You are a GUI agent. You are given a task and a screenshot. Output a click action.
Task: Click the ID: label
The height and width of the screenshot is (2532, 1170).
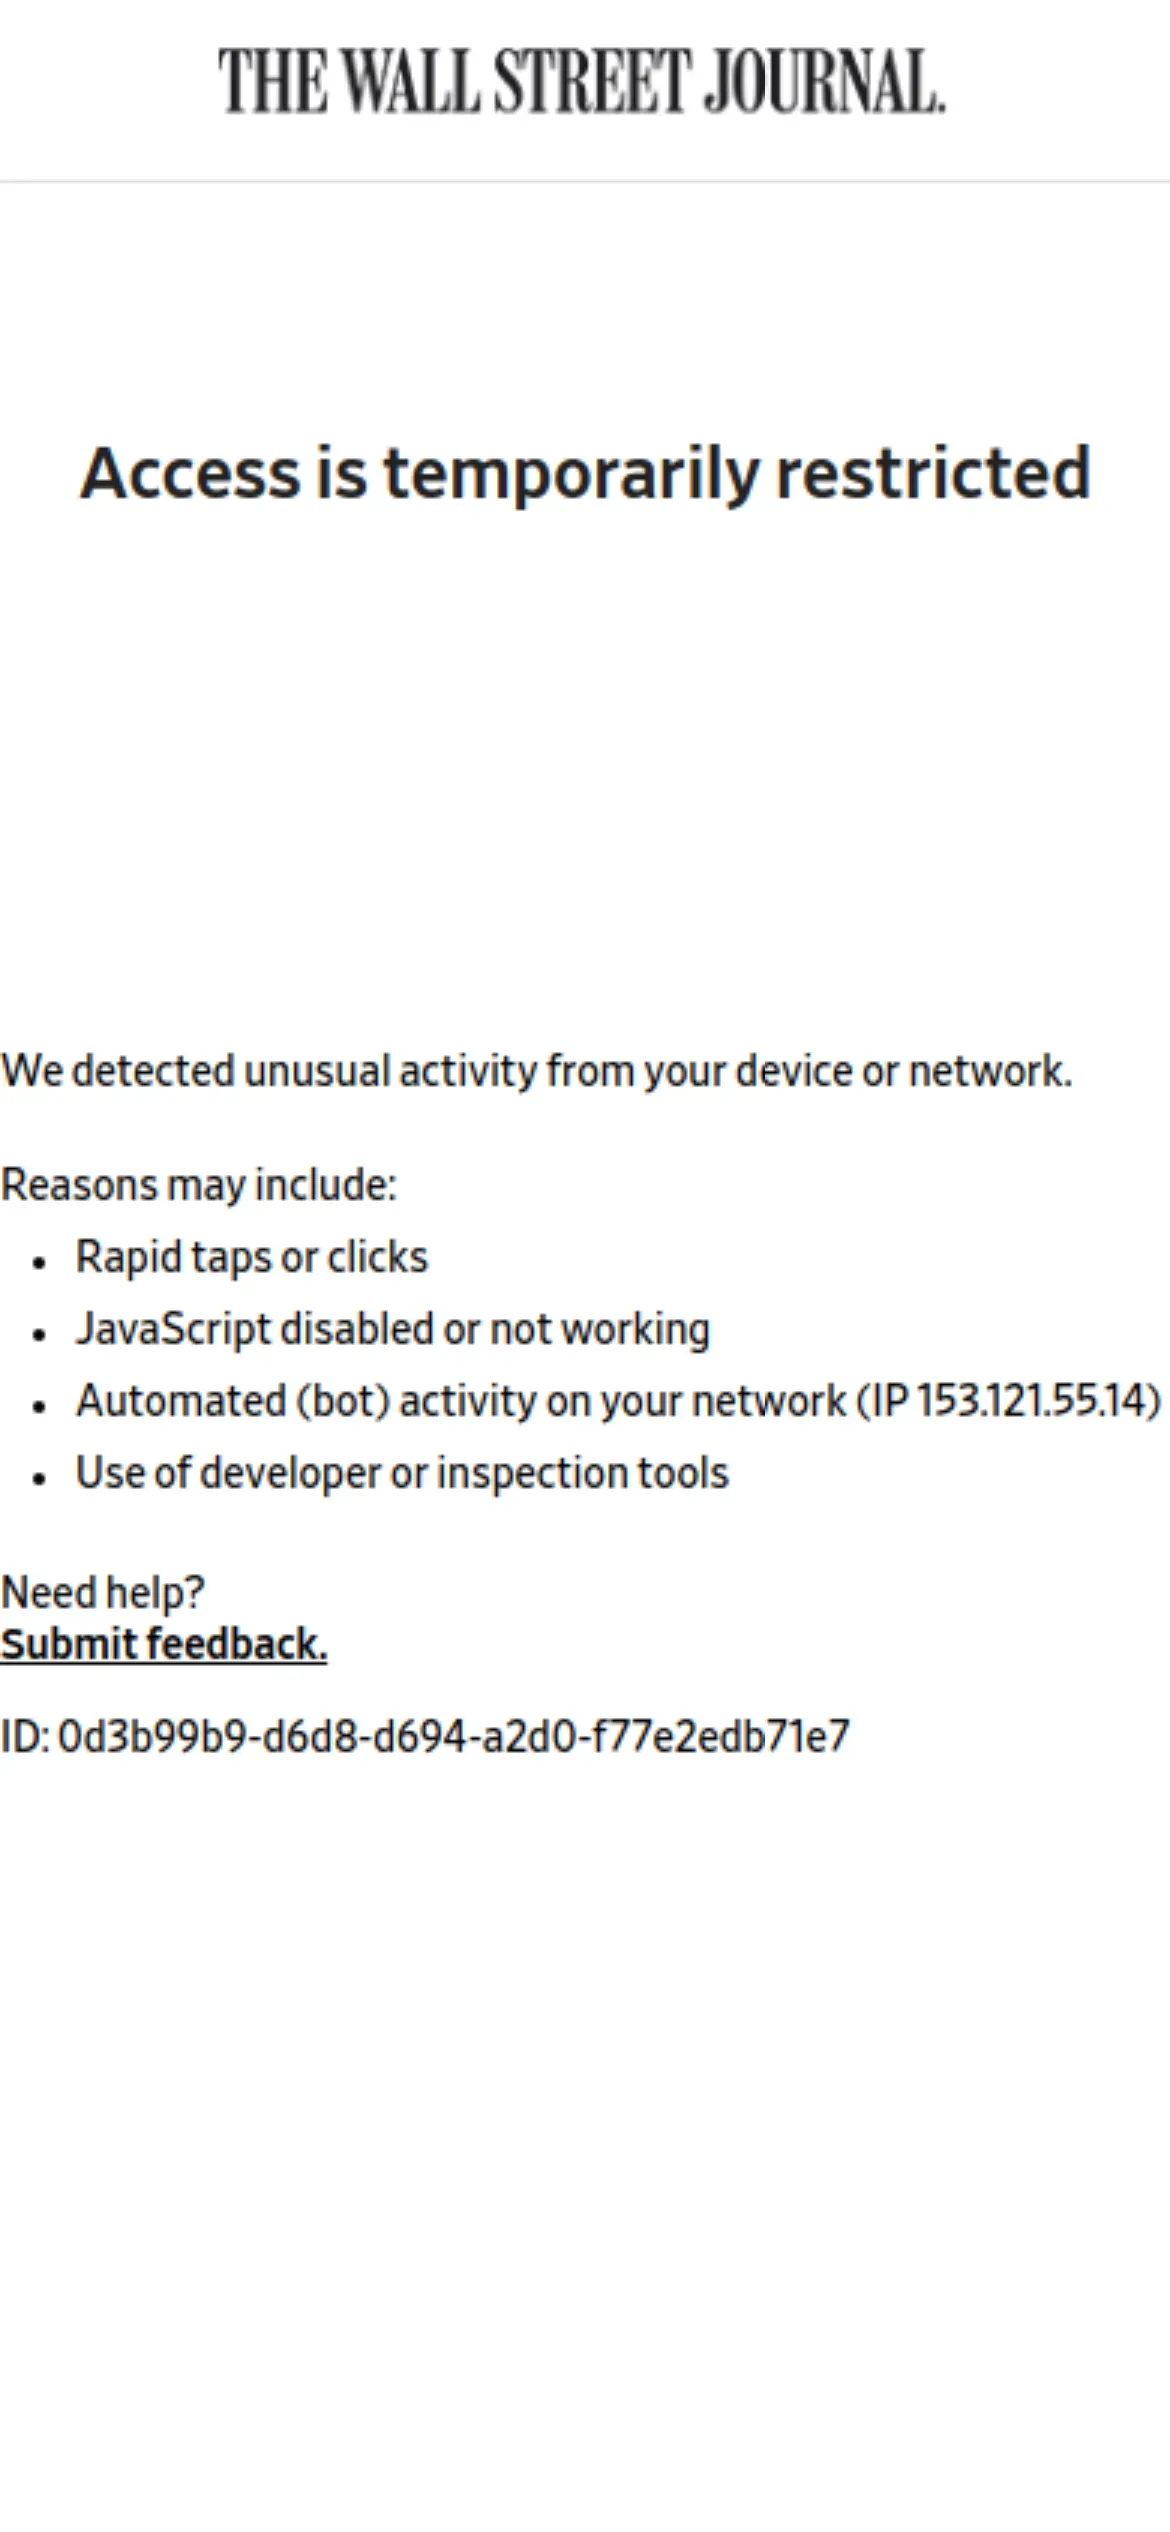pos(25,1736)
